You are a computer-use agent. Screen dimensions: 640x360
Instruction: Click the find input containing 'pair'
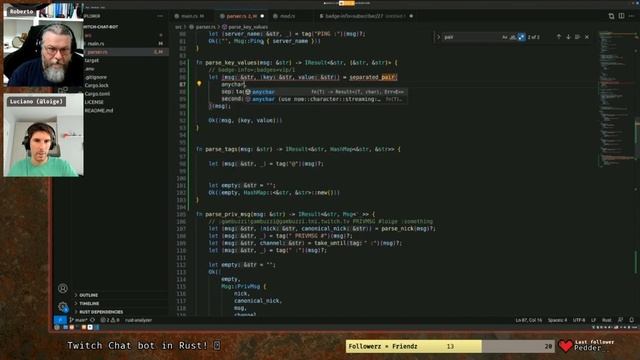click(x=471, y=37)
